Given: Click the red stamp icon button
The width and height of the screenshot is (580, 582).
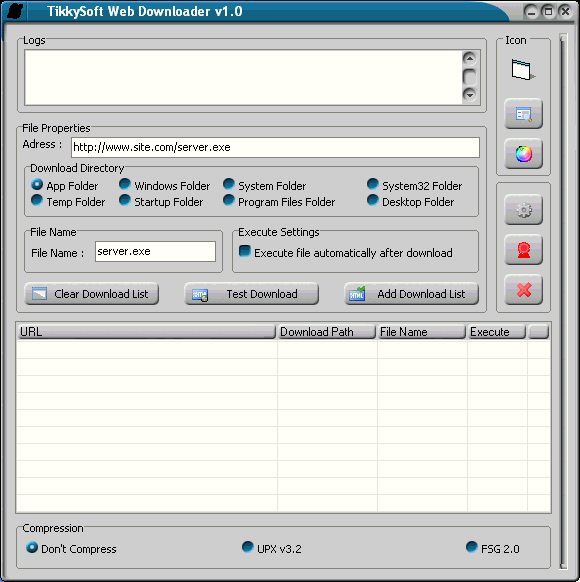Looking at the screenshot, I should [x=523, y=250].
